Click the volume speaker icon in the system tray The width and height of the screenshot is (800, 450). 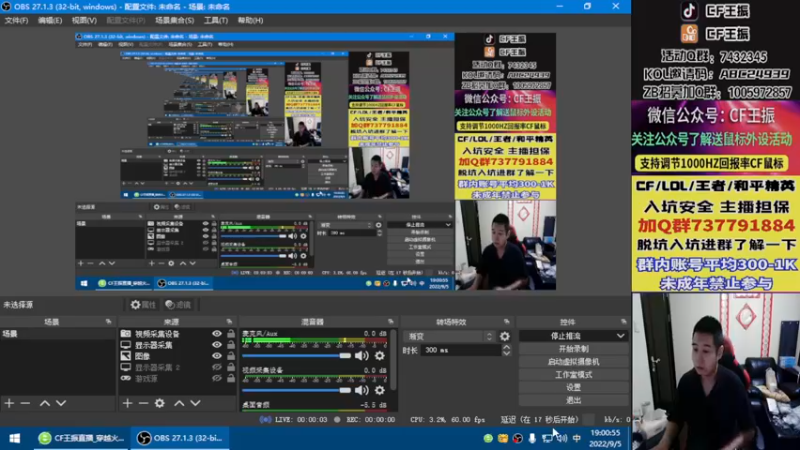562,438
